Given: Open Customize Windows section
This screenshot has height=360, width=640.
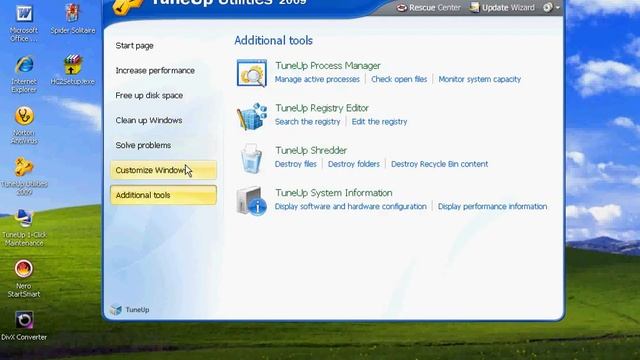Looking at the screenshot, I should 163,170.
